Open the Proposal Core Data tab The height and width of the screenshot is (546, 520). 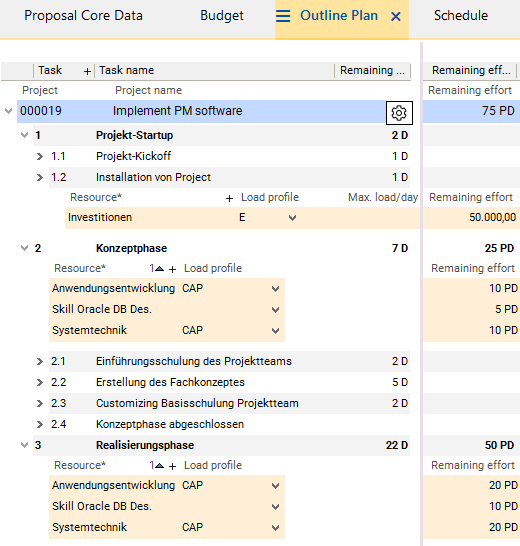tap(83, 16)
